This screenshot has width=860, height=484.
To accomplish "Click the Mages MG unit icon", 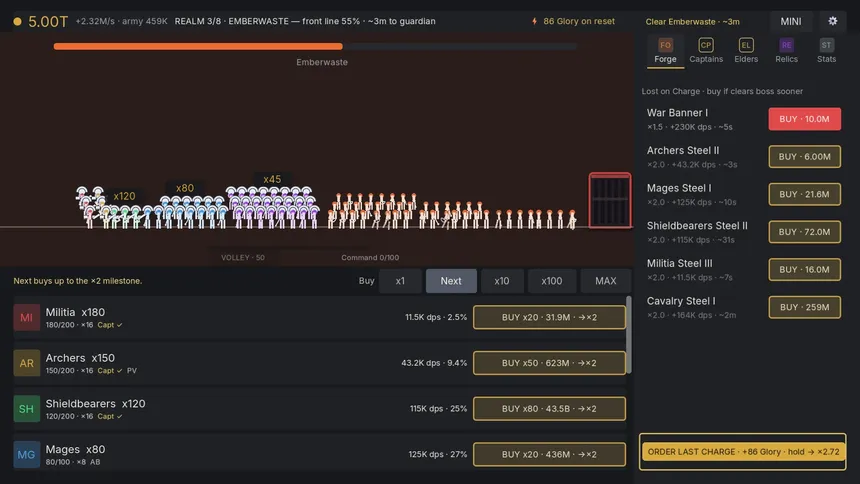I will [26, 454].
